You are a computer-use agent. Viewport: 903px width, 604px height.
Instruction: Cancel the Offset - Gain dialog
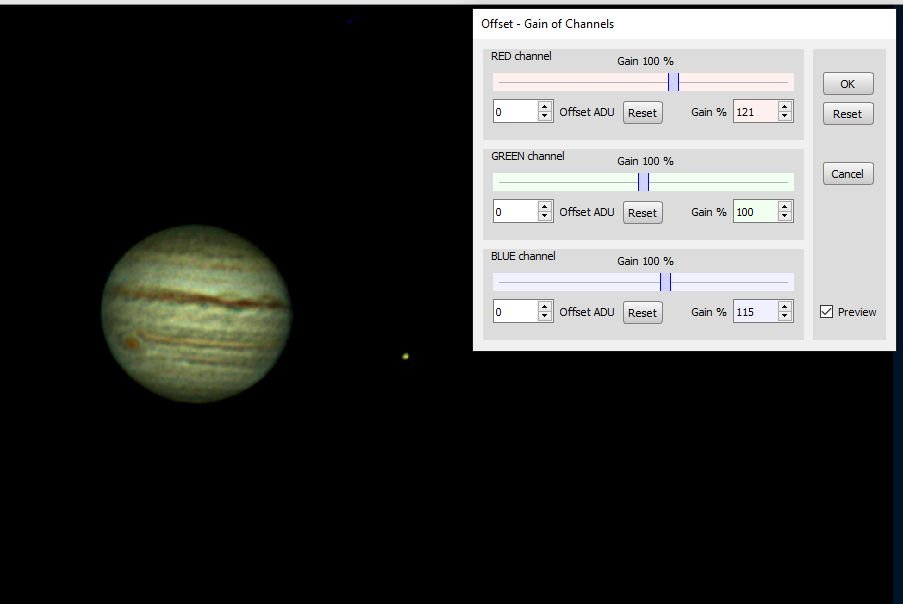pyautogui.click(x=847, y=174)
